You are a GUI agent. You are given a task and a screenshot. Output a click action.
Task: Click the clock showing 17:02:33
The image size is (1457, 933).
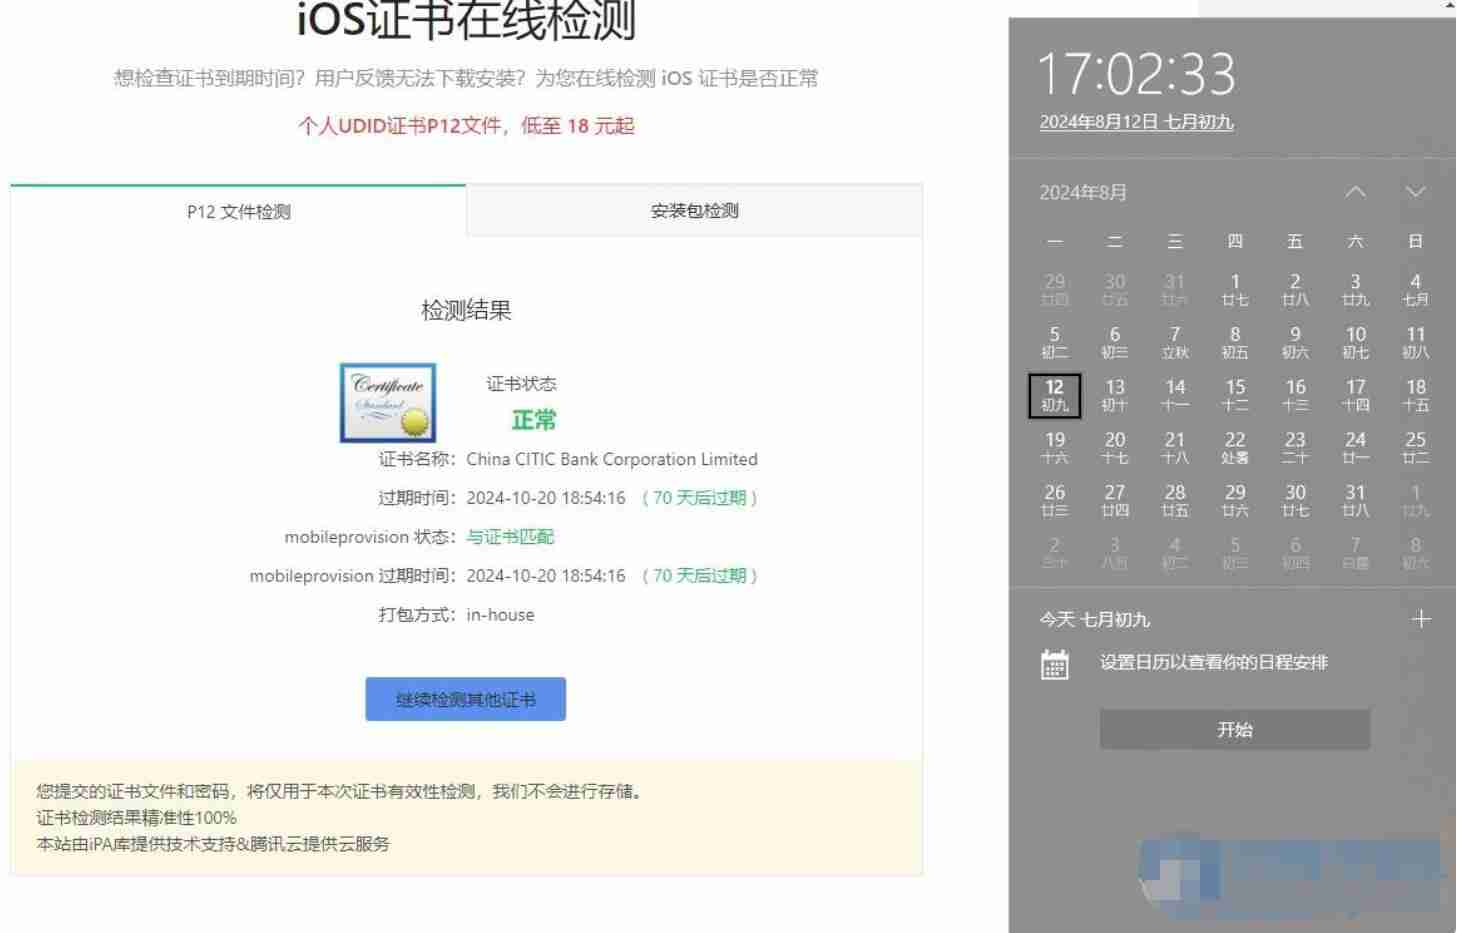pos(1135,70)
